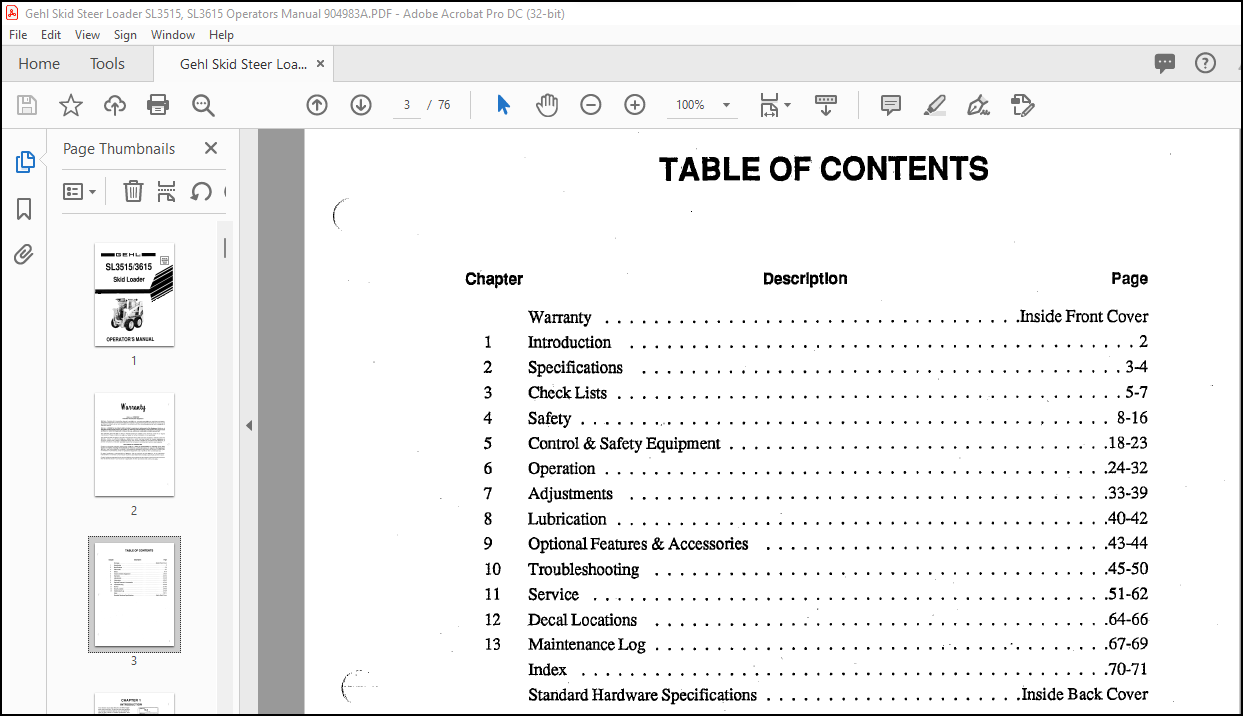Open the View menu
Viewport: 1243px width, 716px height.
(x=88, y=34)
